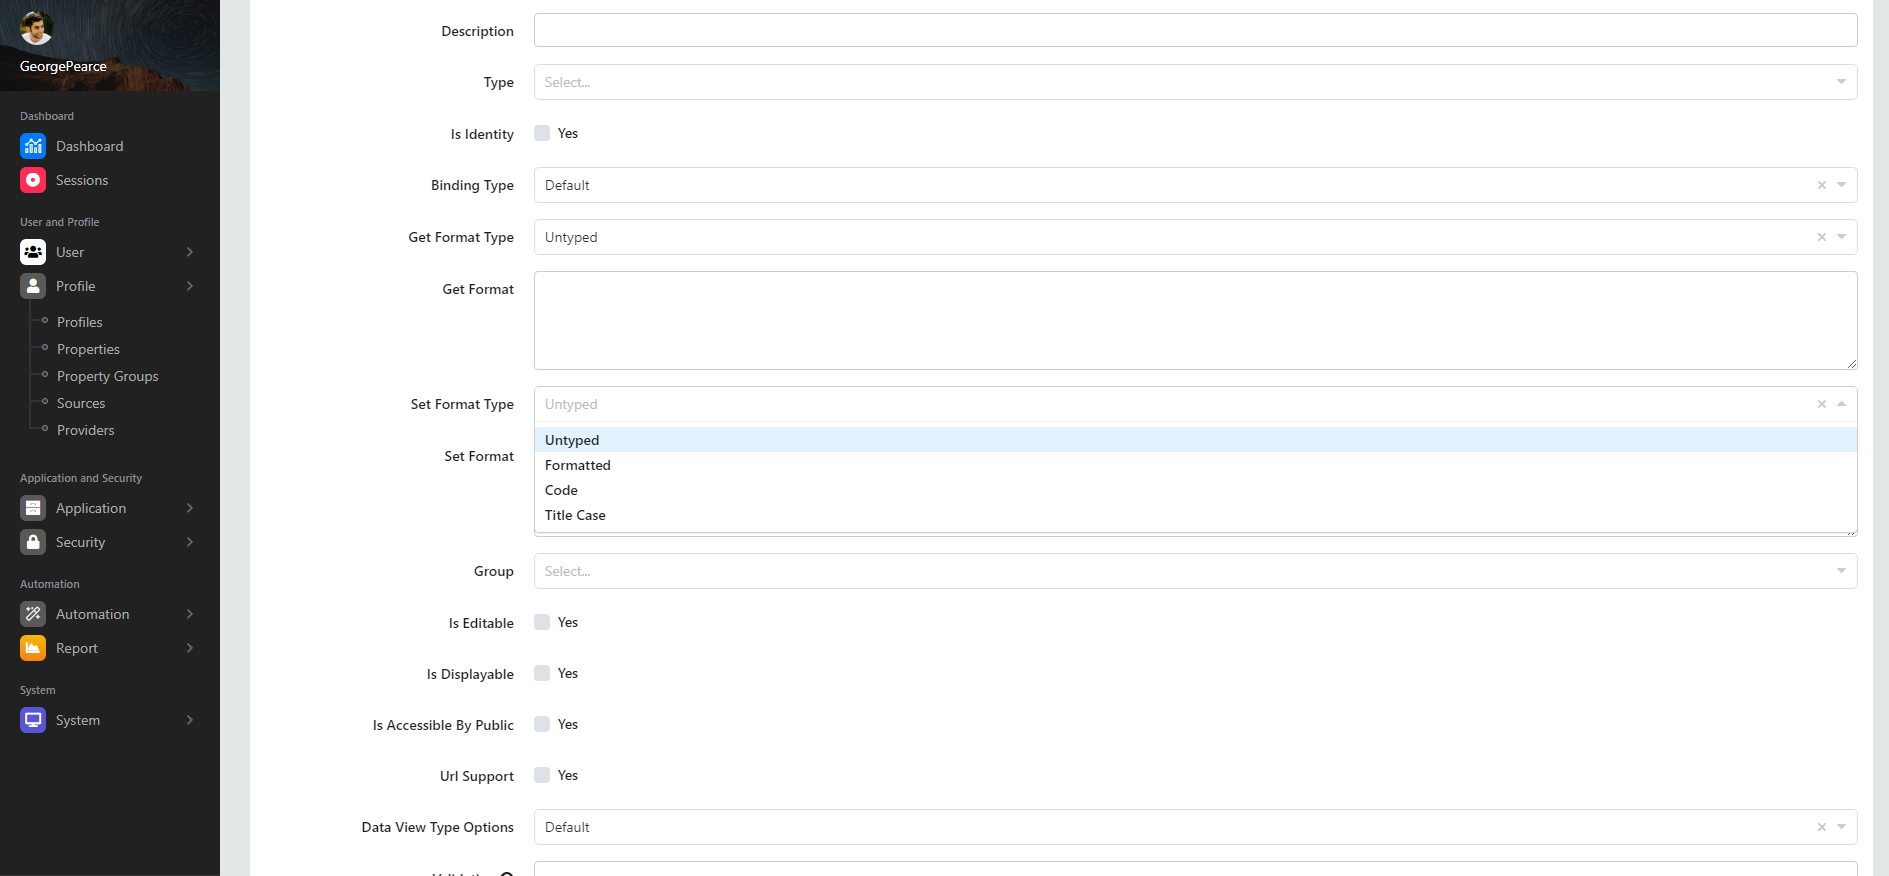Viewport: 1889px width, 876px height.
Task: Click the Profile person icon
Action: [x=33, y=286]
